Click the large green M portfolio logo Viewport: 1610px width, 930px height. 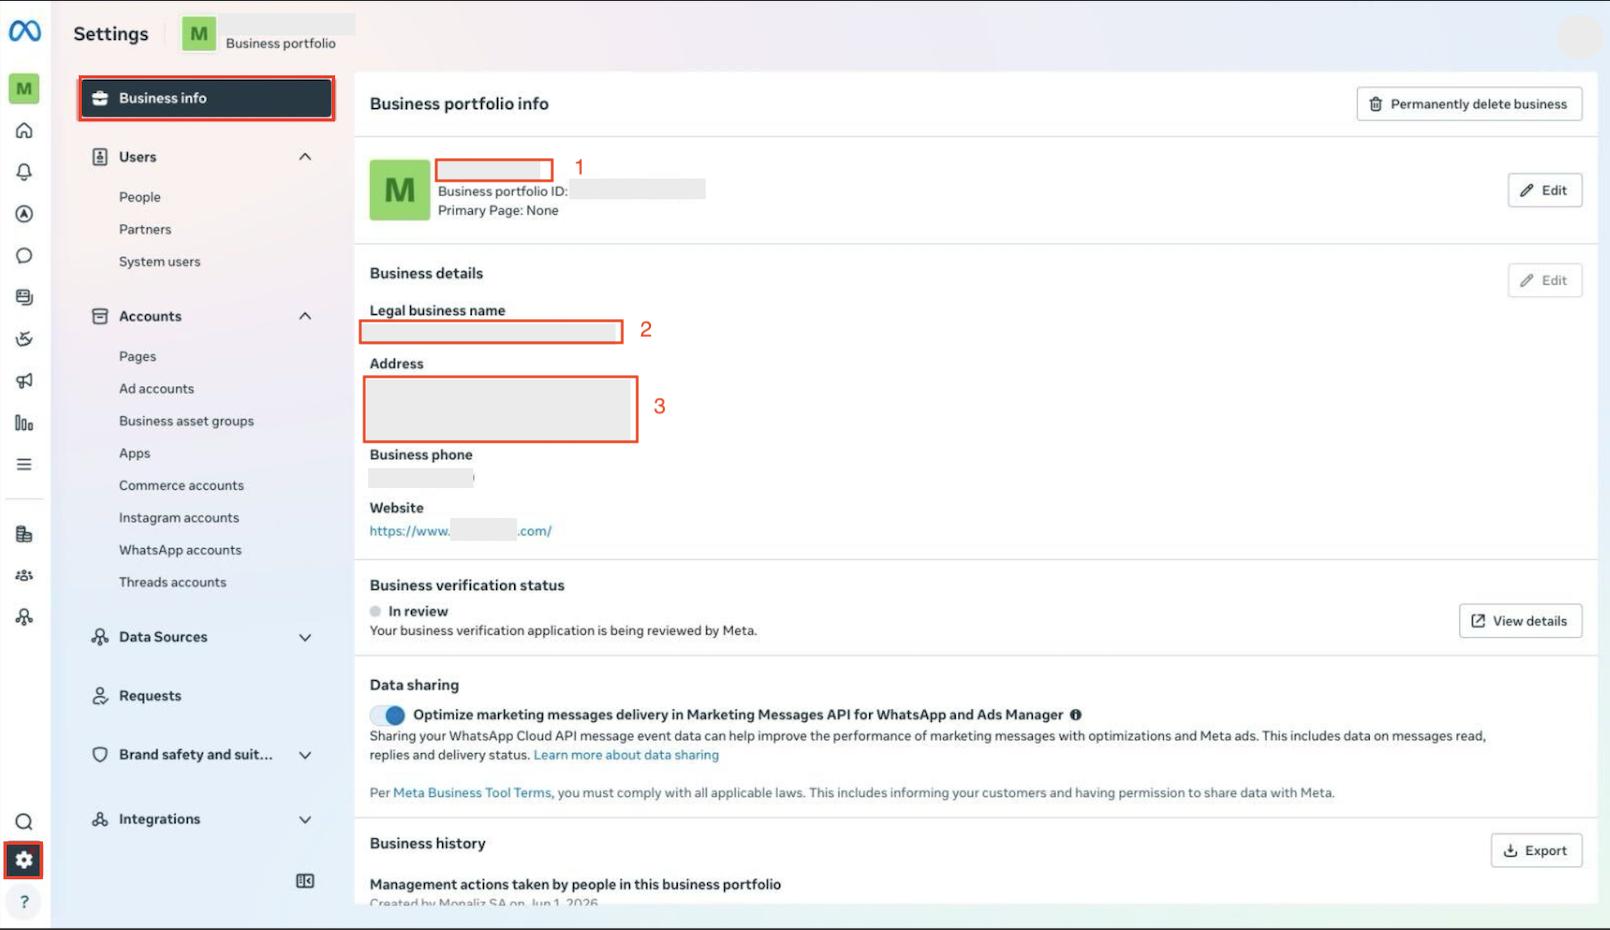coord(400,190)
